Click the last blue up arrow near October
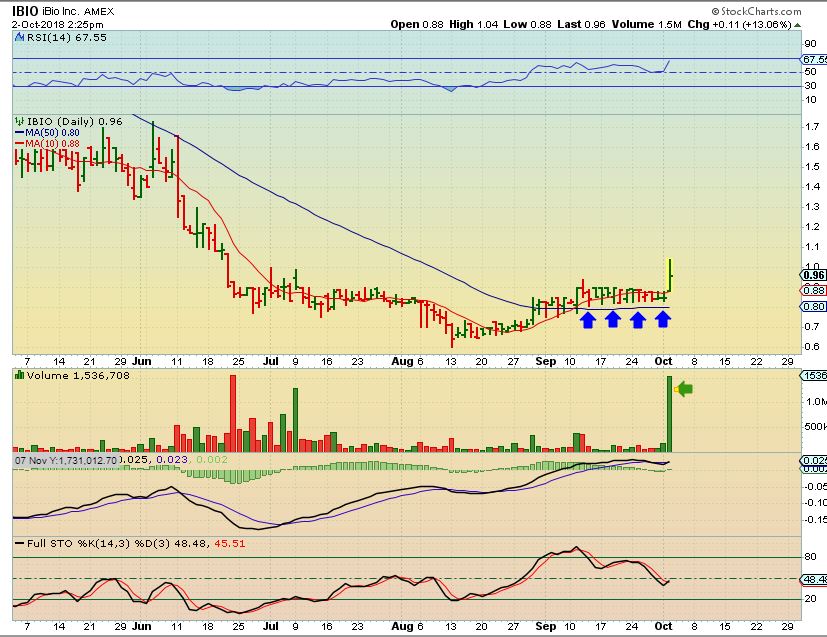The image size is (827, 637). pos(663,319)
